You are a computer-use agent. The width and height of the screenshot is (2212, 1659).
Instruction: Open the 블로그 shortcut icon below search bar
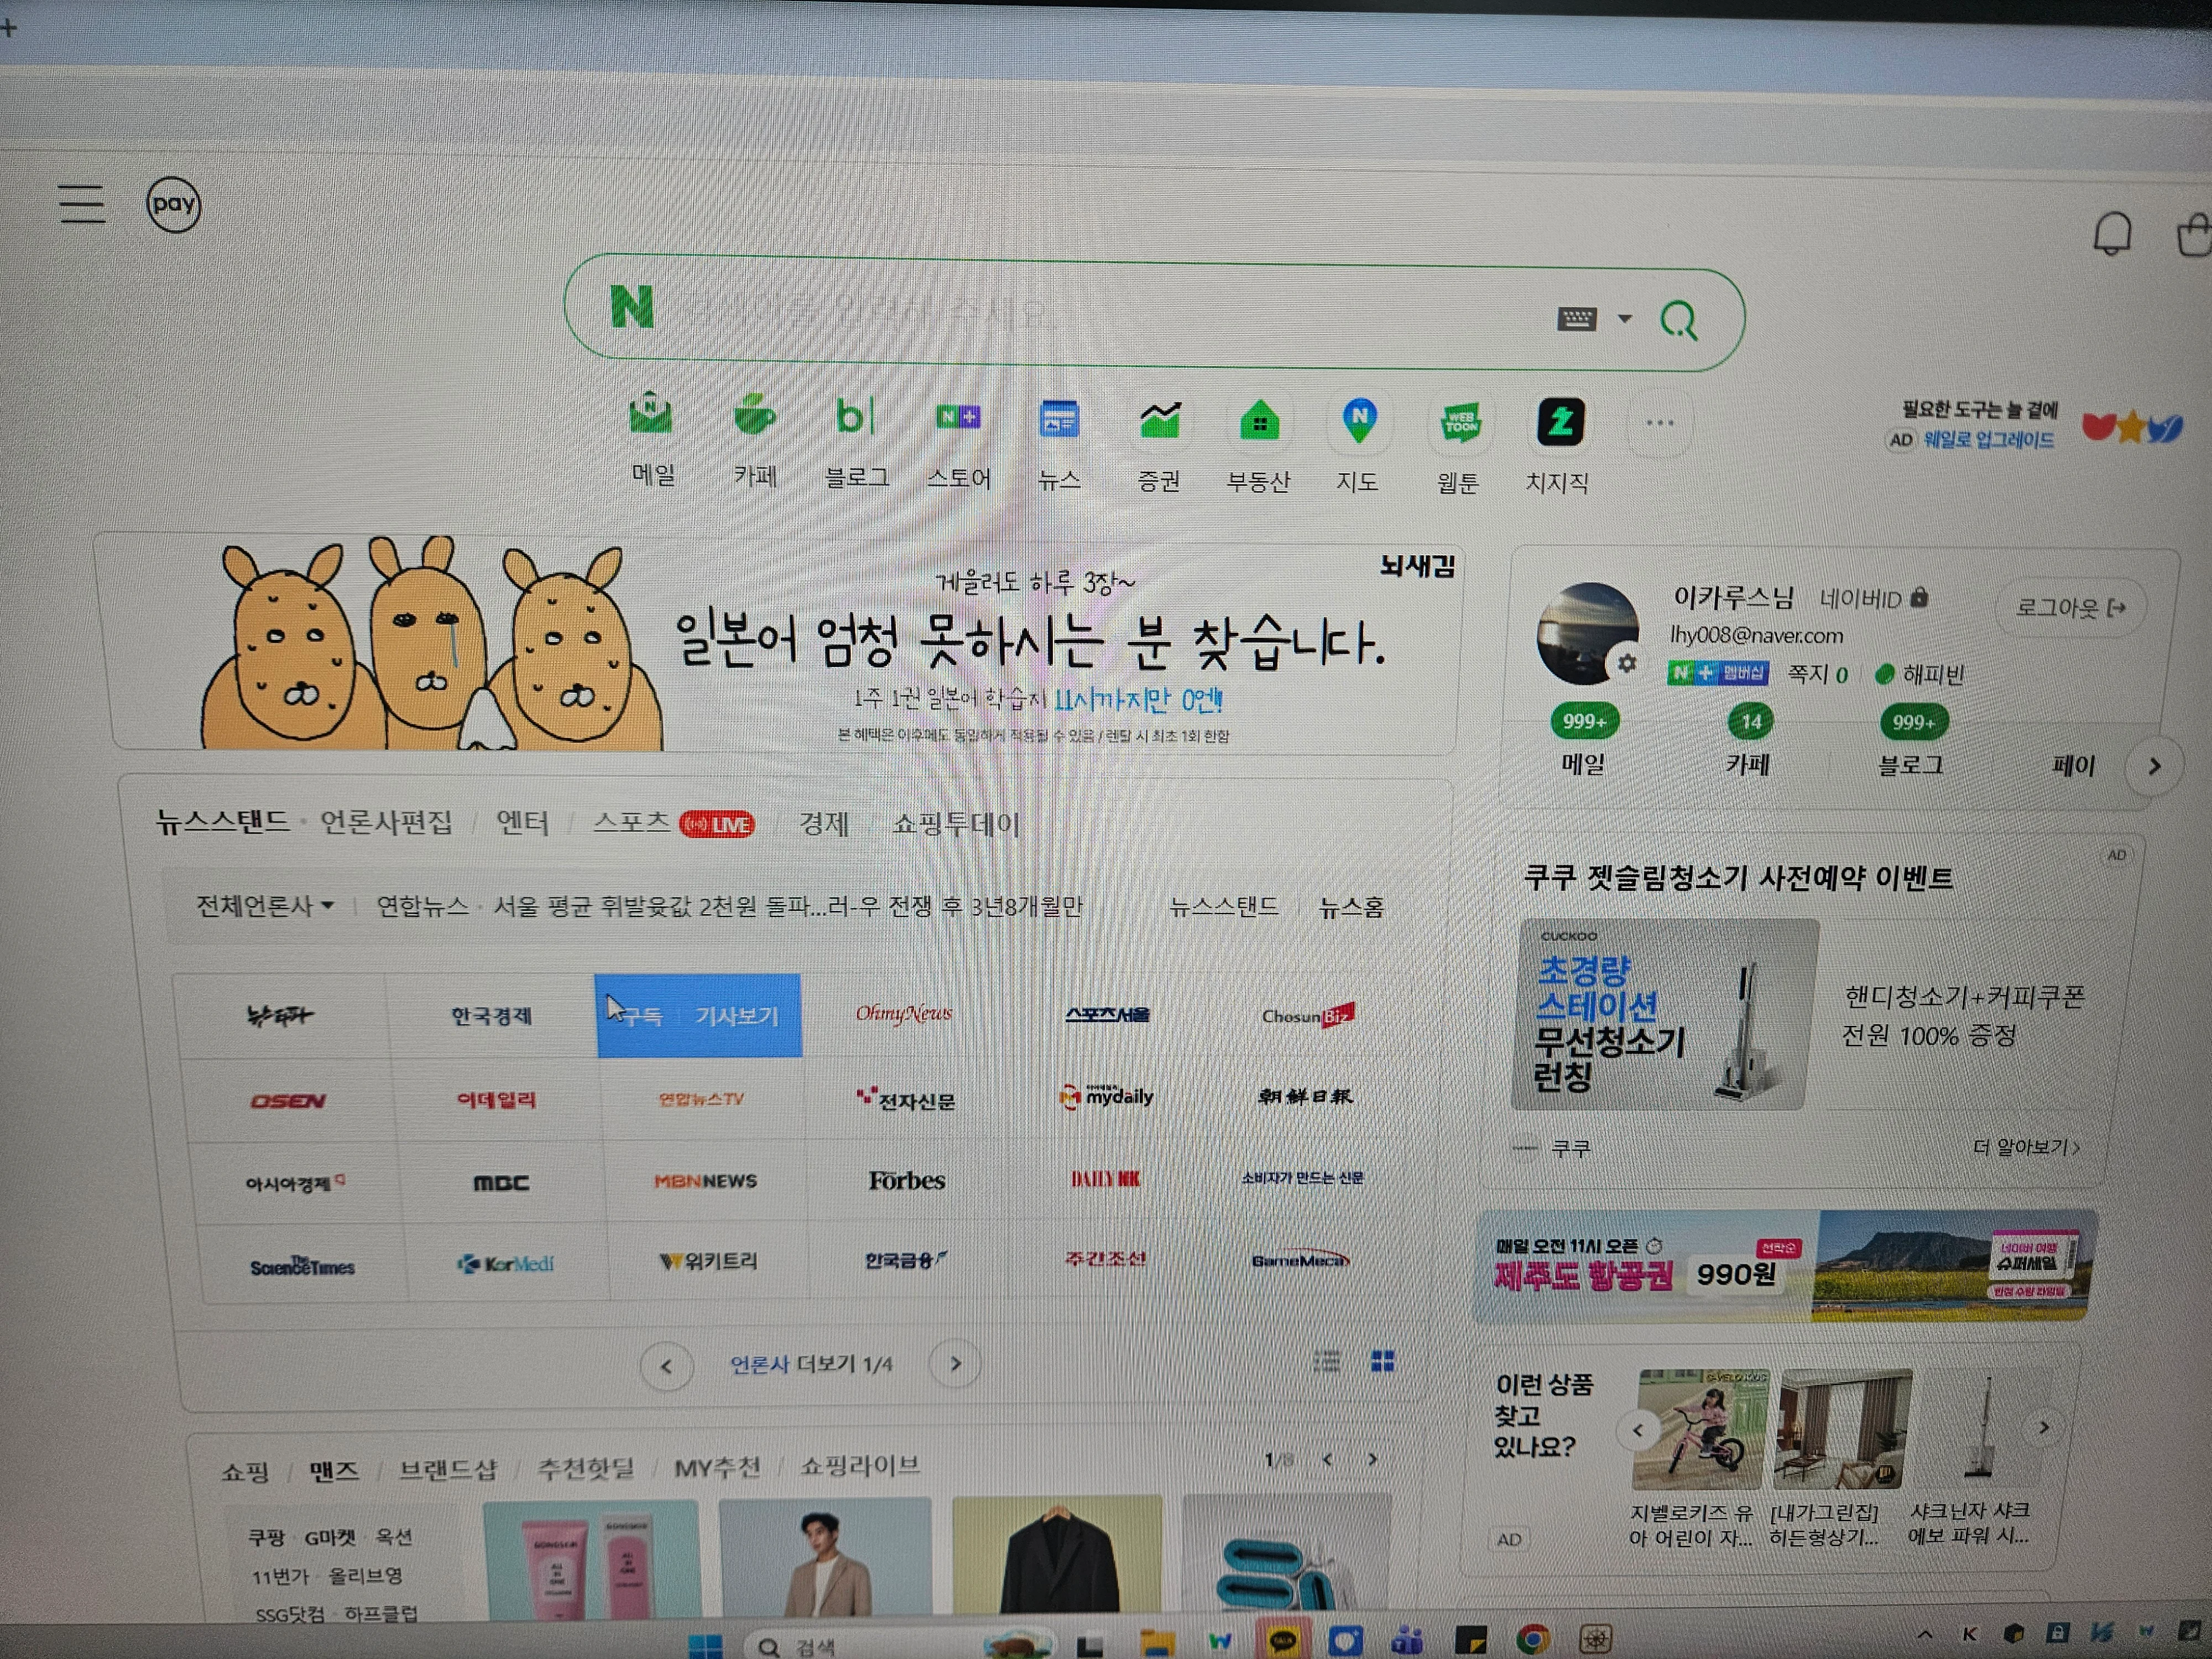pos(855,416)
